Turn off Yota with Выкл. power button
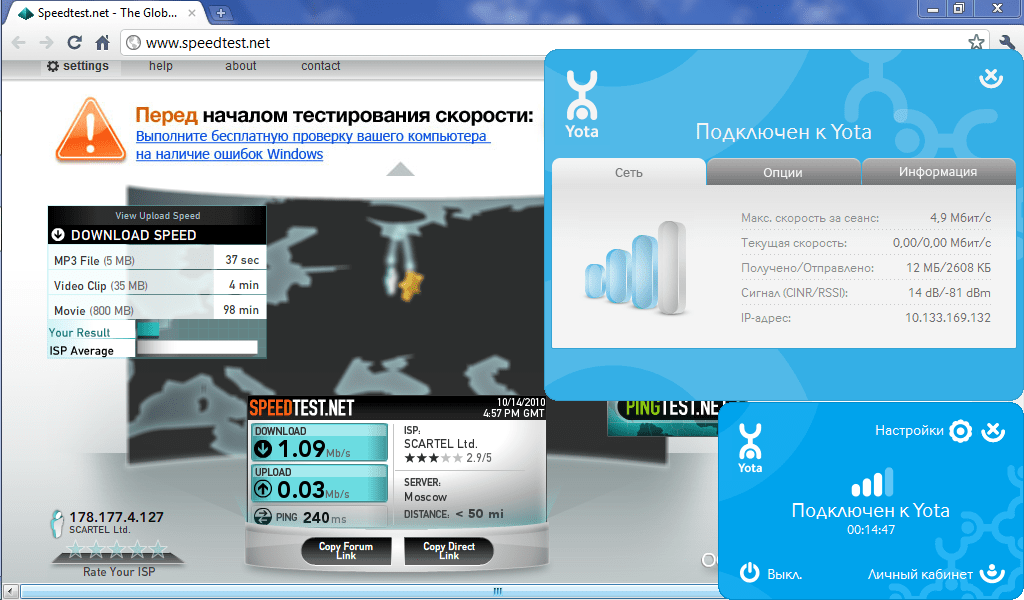This screenshot has width=1024, height=600. (x=749, y=573)
